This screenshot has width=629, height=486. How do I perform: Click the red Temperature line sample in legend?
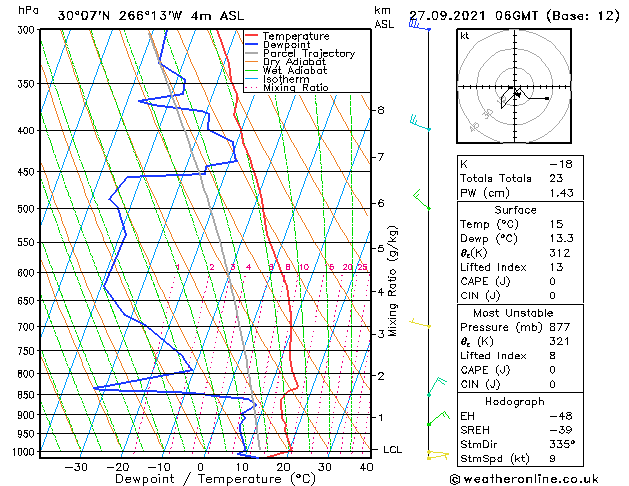coord(252,36)
